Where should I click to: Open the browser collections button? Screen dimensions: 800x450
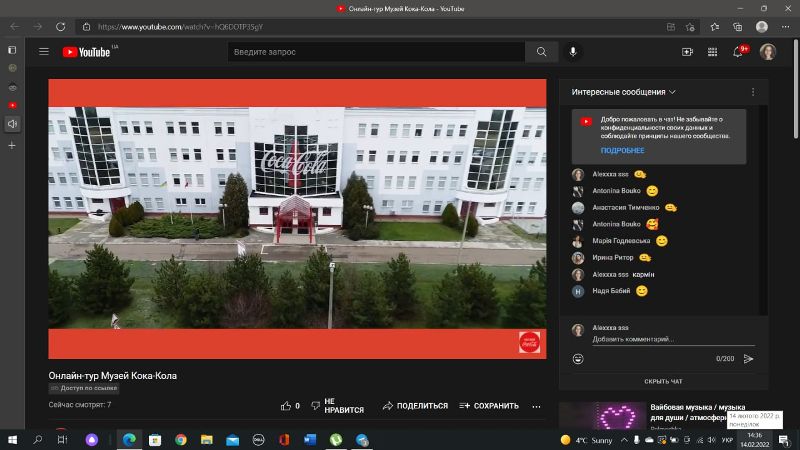[738, 27]
